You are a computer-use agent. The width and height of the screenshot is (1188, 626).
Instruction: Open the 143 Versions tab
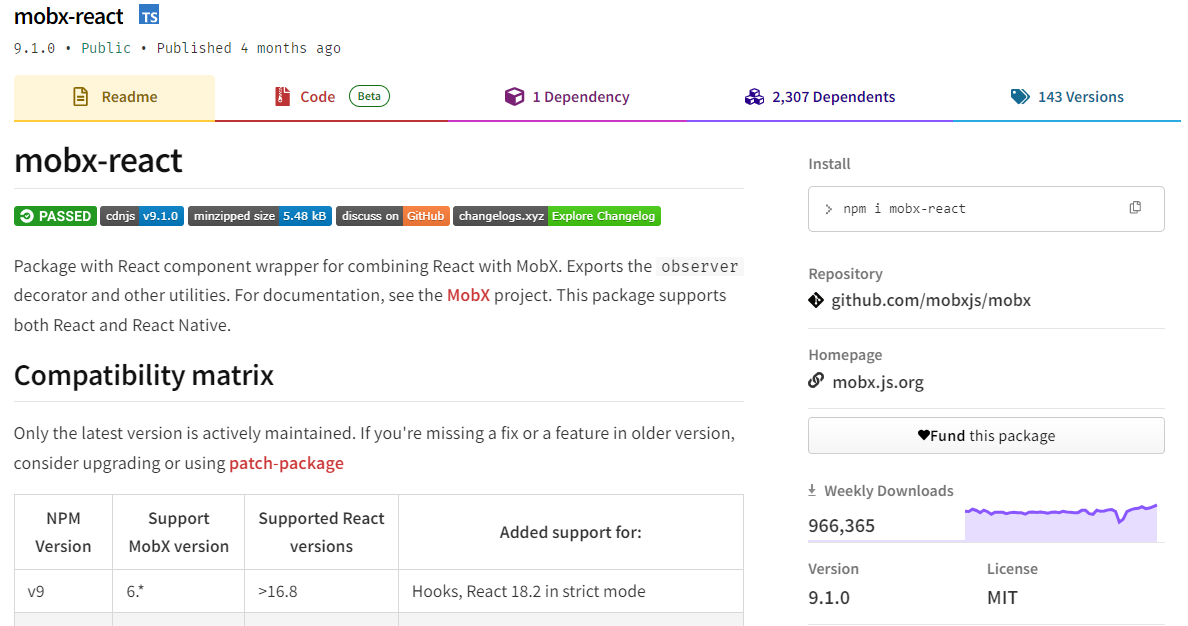click(x=1067, y=98)
